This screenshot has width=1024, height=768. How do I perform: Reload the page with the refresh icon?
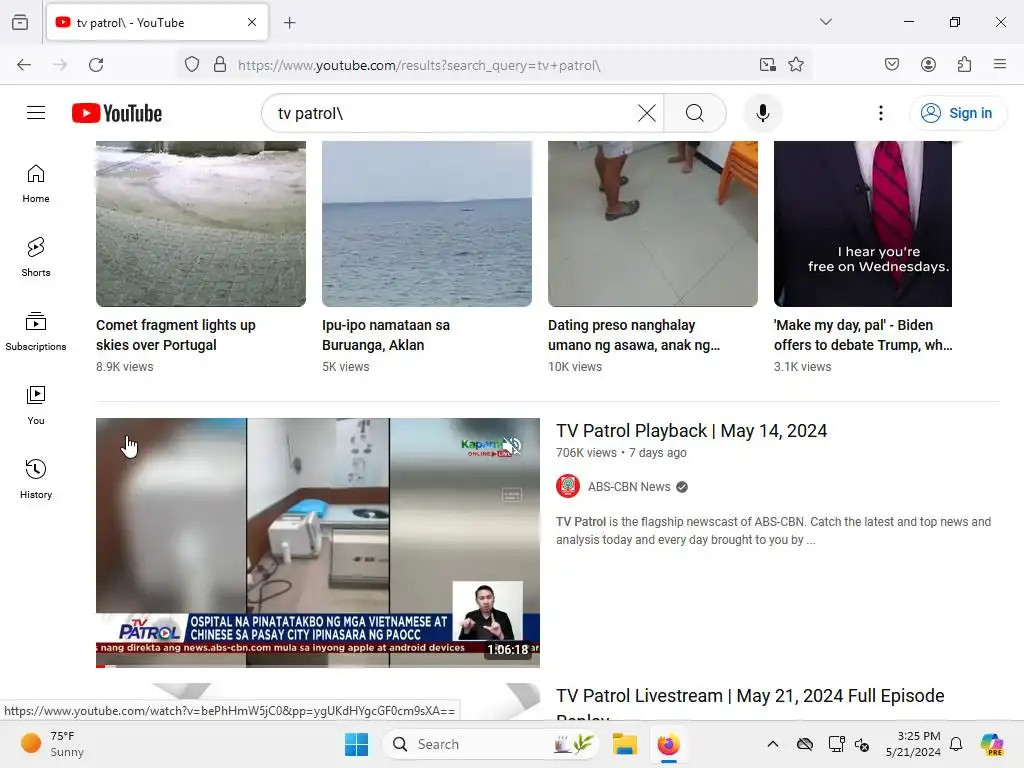coord(96,65)
